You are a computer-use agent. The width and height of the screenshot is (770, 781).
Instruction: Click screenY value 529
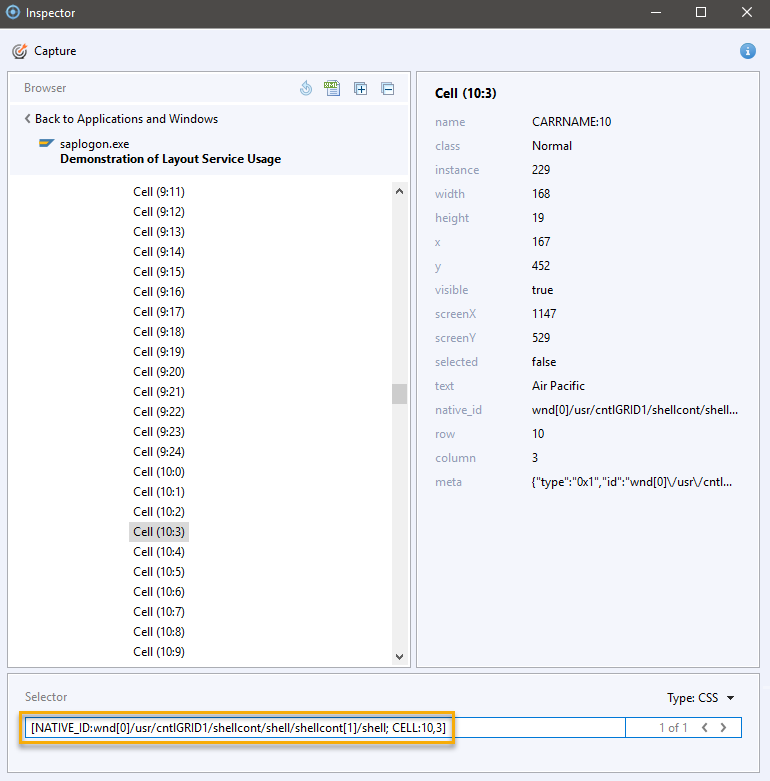pos(541,337)
